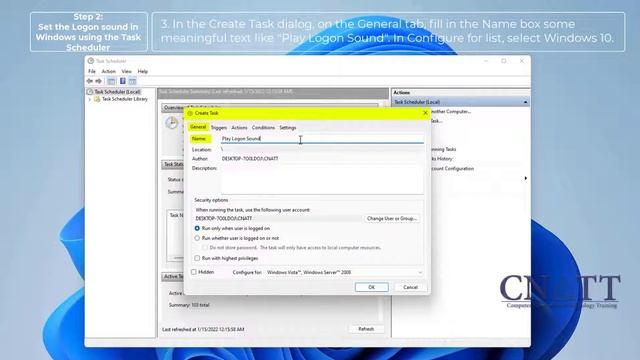This screenshot has width=640, height=360.
Task: Switch to the Settings tab
Action: click(x=288, y=128)
